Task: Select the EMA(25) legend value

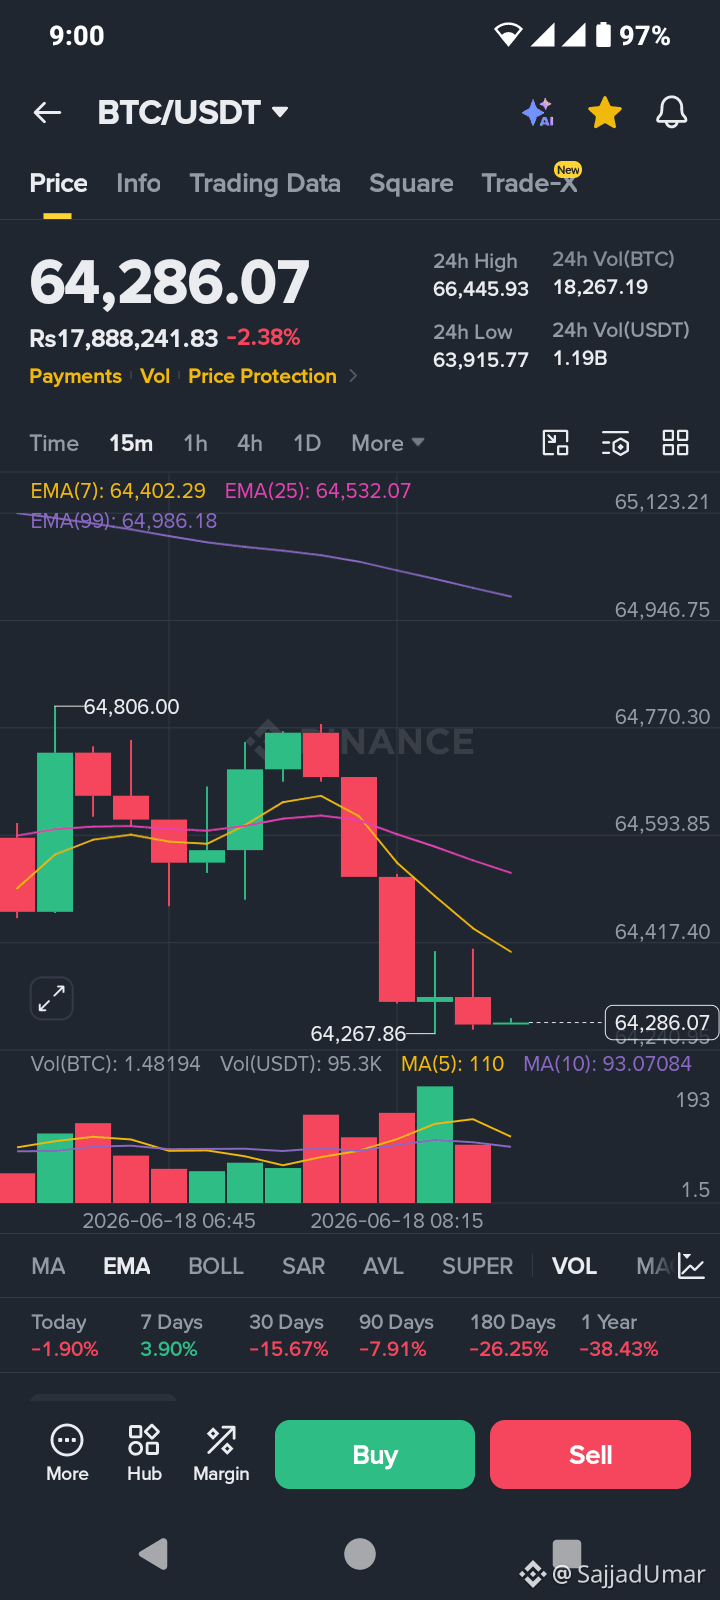Action: 318,491
